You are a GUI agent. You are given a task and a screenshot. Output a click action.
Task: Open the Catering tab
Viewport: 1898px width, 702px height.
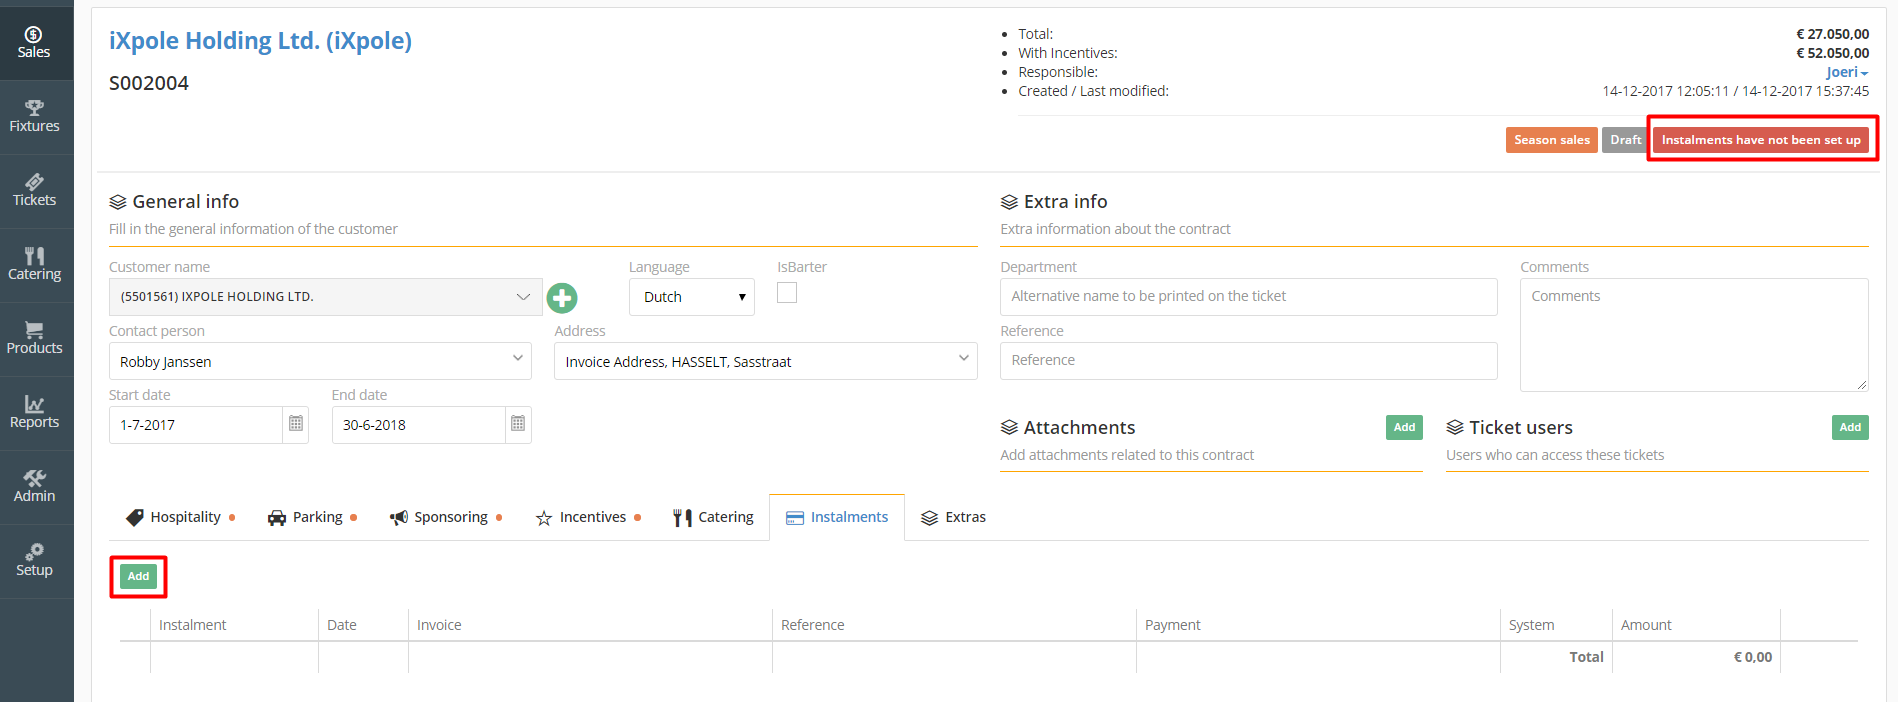pyautogui.click(x=713, y=517)
